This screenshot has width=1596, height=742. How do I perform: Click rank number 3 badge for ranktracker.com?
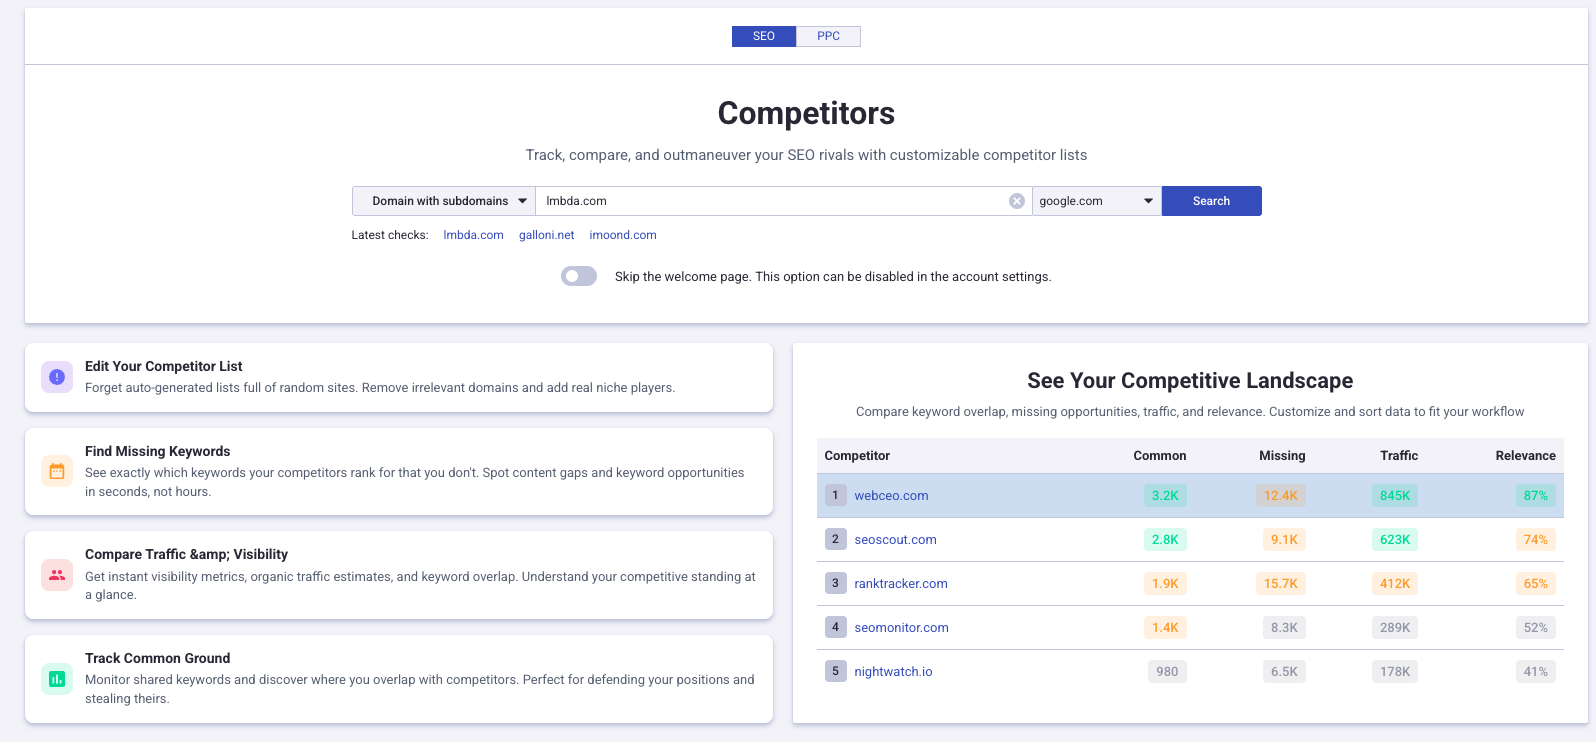(836, 583)
